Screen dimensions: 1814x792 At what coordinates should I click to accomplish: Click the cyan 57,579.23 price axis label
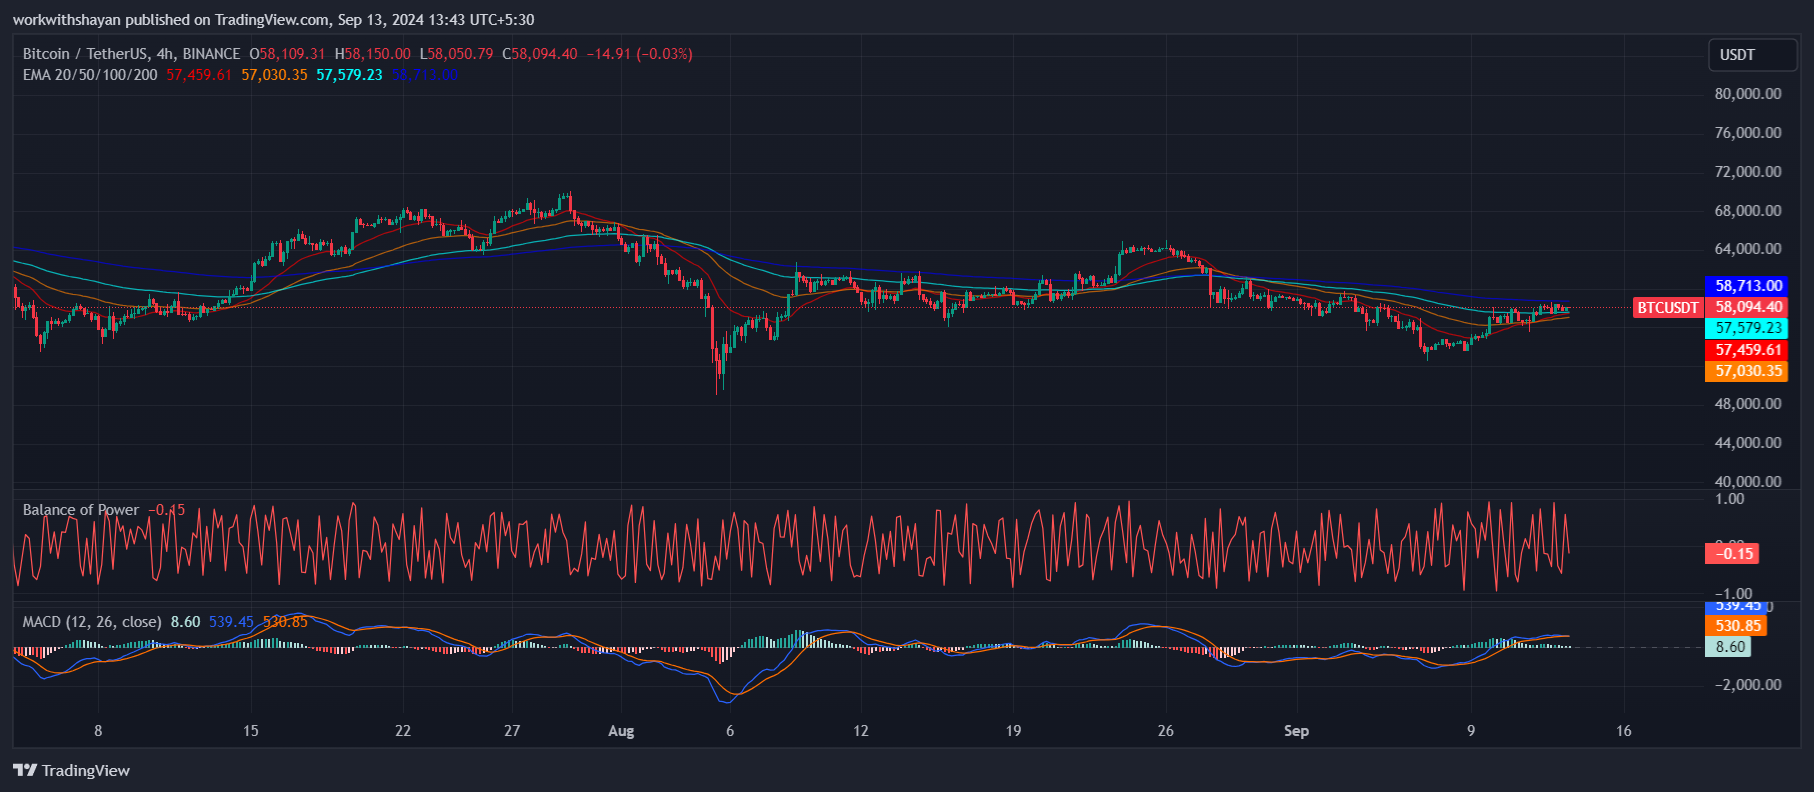click(x=1748, y=328)
